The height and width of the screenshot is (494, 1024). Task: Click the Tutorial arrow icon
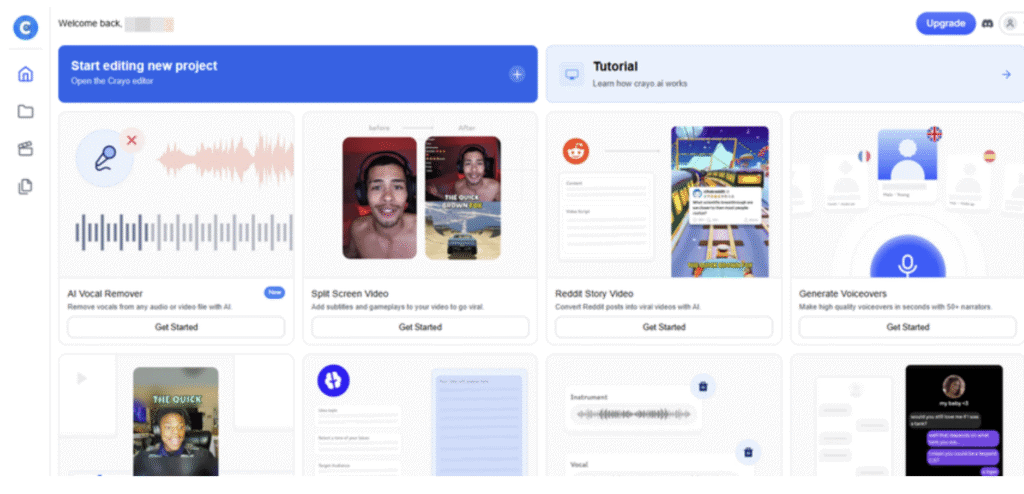pyautogui.click(x=1006, y=74)
